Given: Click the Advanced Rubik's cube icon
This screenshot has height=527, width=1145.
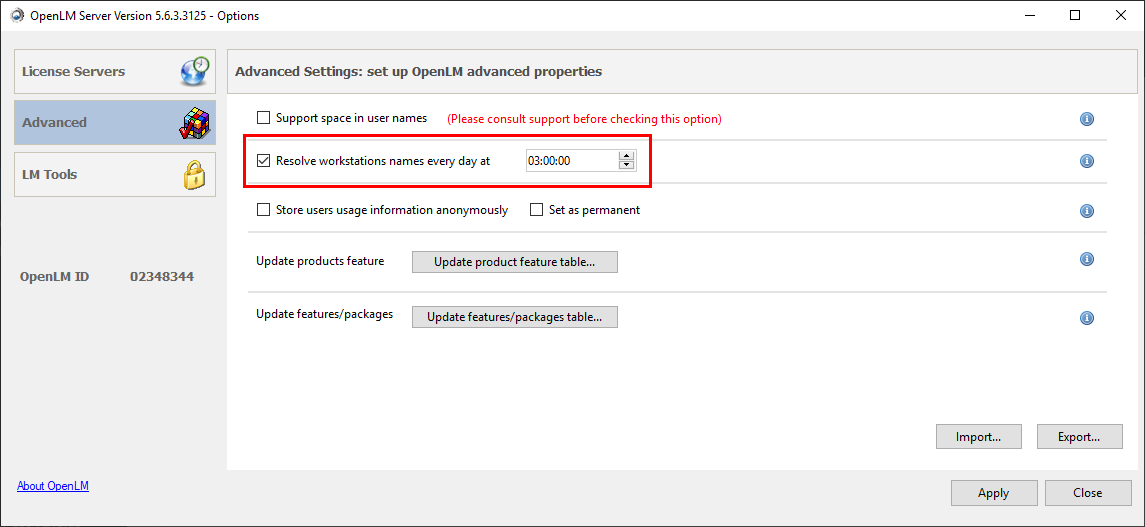Looking at the screenshot, I should pos(194,122).
